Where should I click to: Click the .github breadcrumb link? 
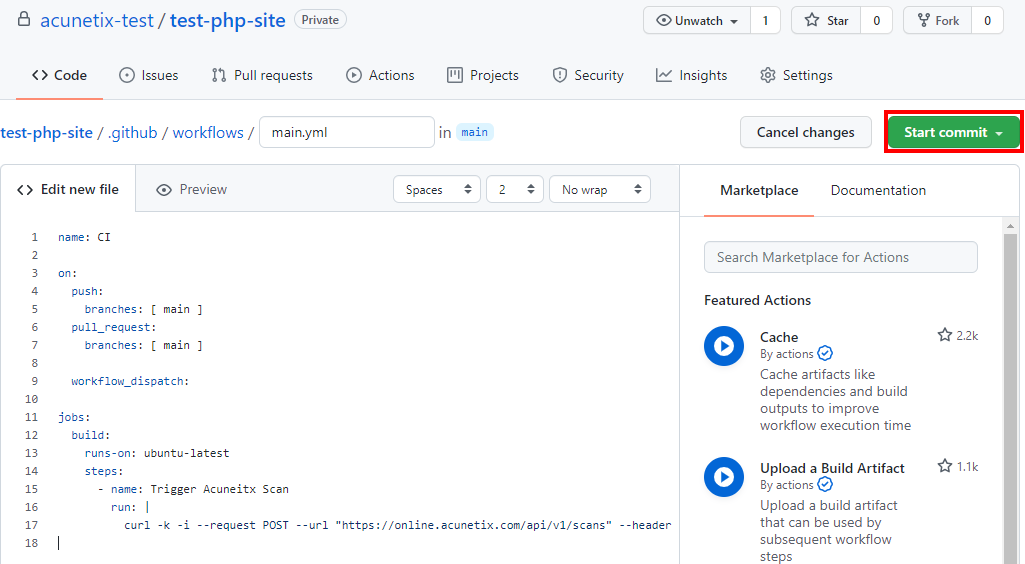coord(133,133)
